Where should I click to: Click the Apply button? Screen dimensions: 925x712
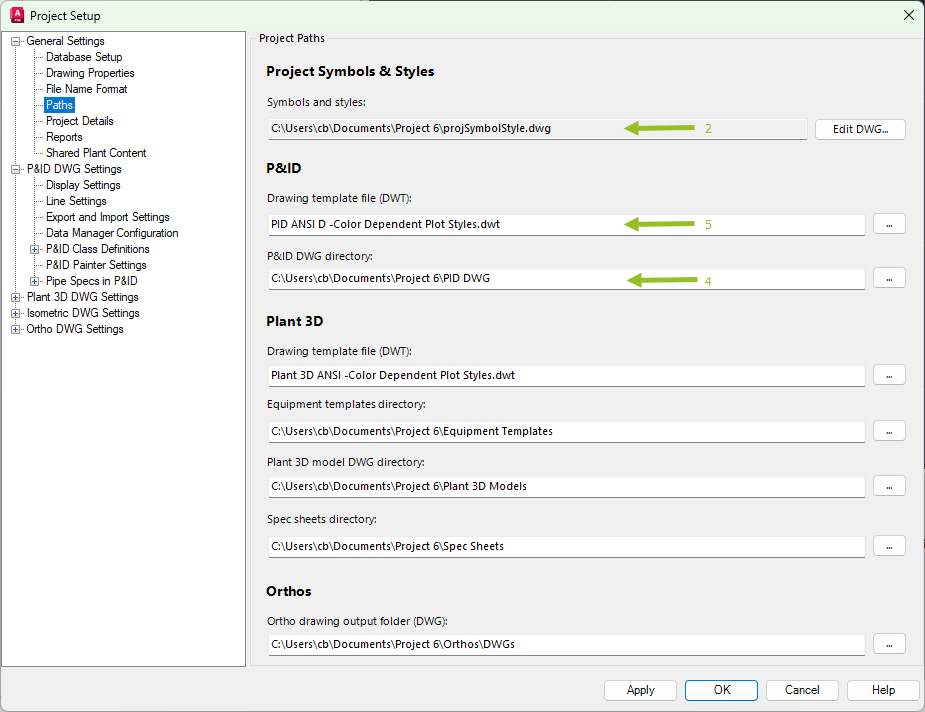click(x=640, y=690)
